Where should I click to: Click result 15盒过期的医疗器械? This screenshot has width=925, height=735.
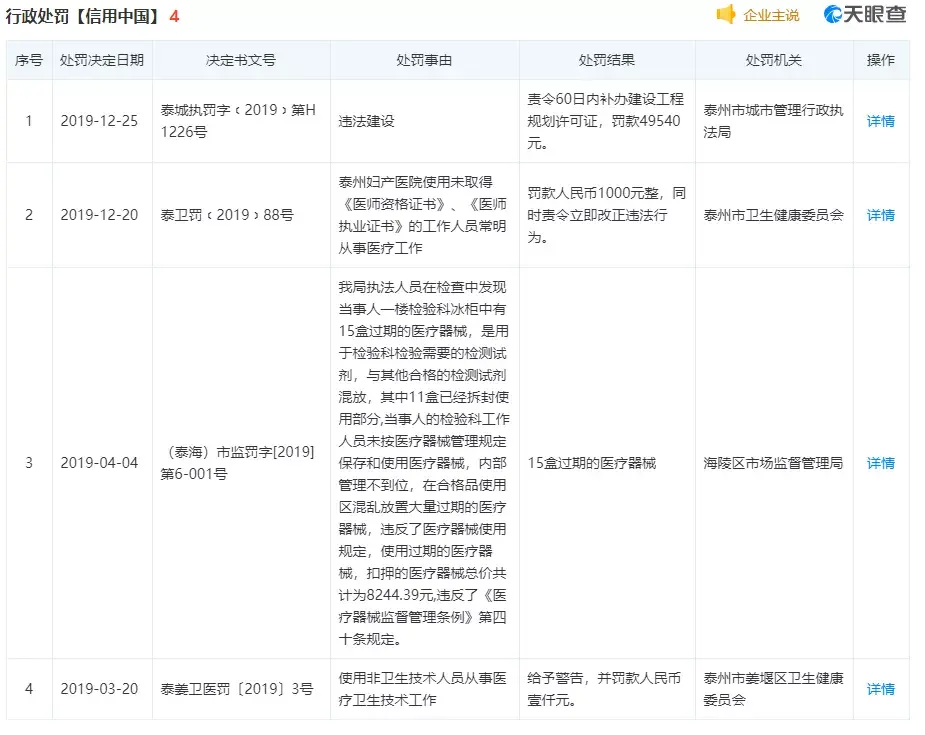592,463
